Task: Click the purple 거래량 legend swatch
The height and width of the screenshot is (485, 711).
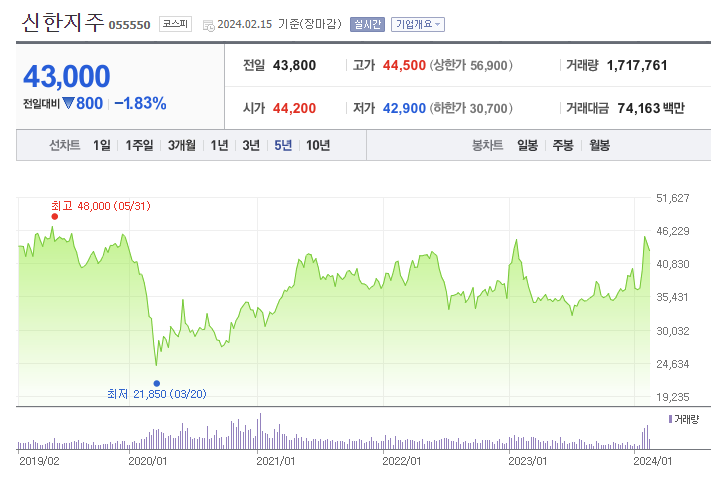Action: [670, 419]
